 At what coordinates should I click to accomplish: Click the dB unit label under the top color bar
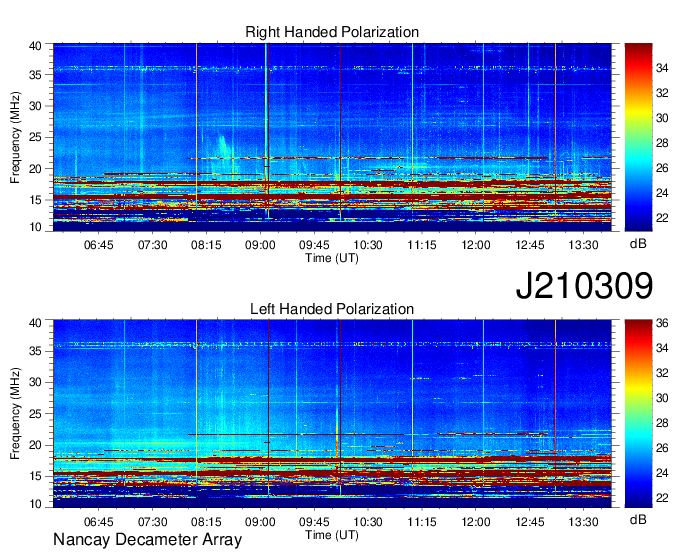[638, 244]
